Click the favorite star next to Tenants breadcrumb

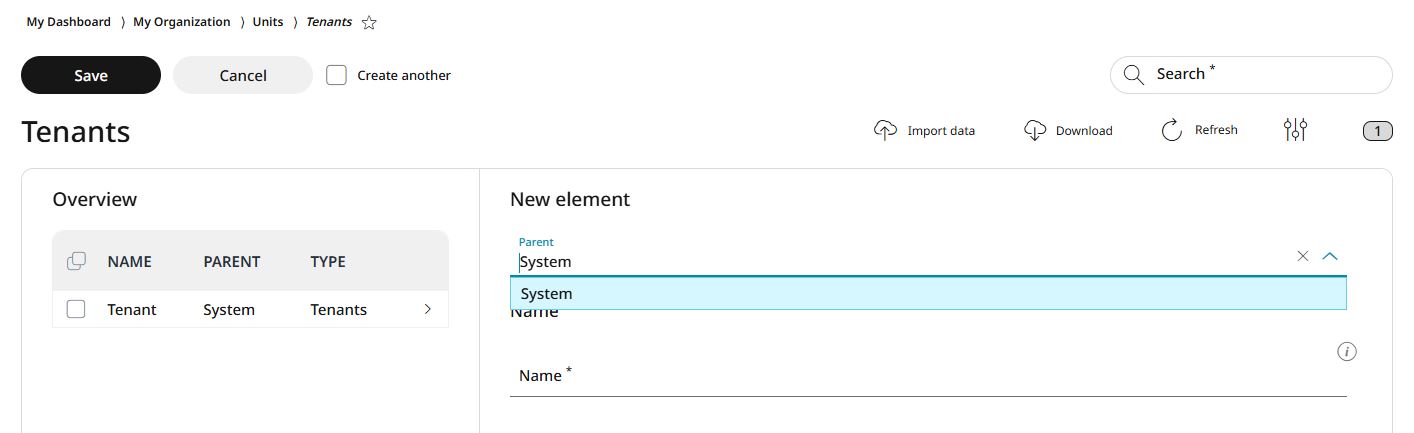coord(369,22)
